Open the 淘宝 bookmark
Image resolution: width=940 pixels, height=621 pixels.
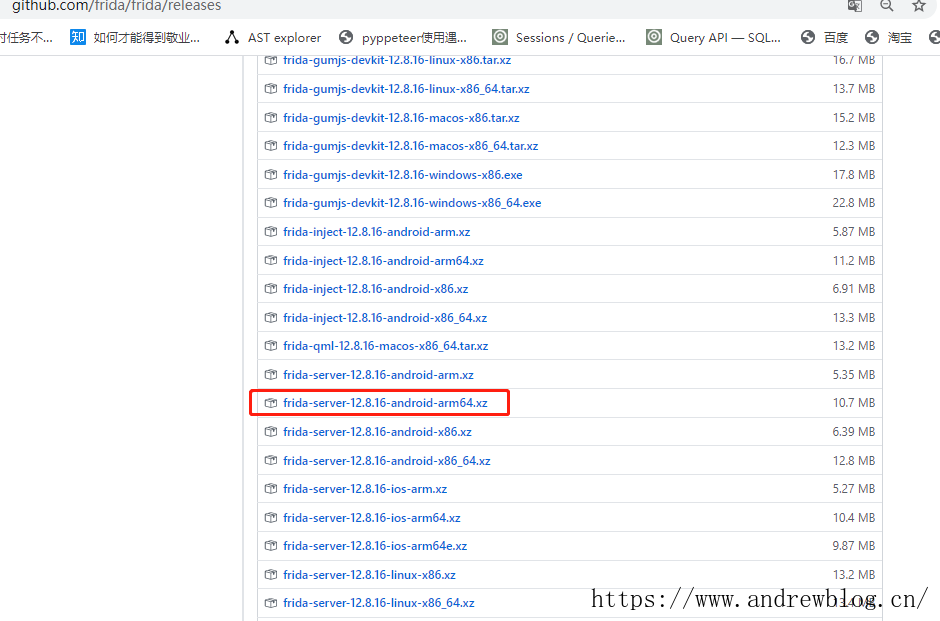click(x=888, y=37)
